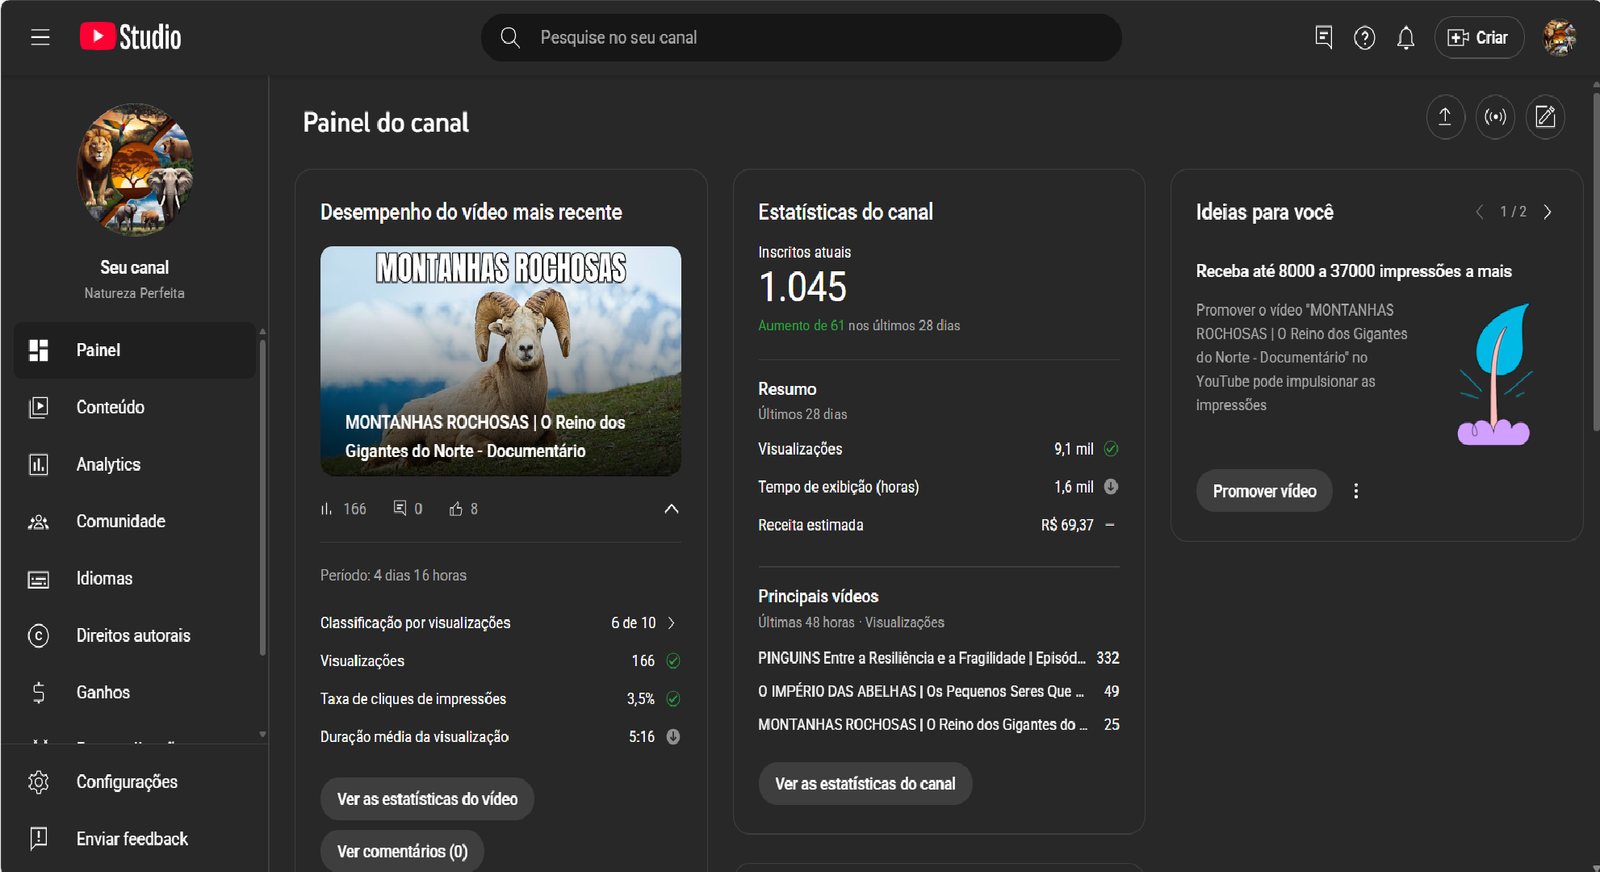Click the Promover vídeo button
This screenshot has width=1600, height=872.
click(x=1264, y=491)
